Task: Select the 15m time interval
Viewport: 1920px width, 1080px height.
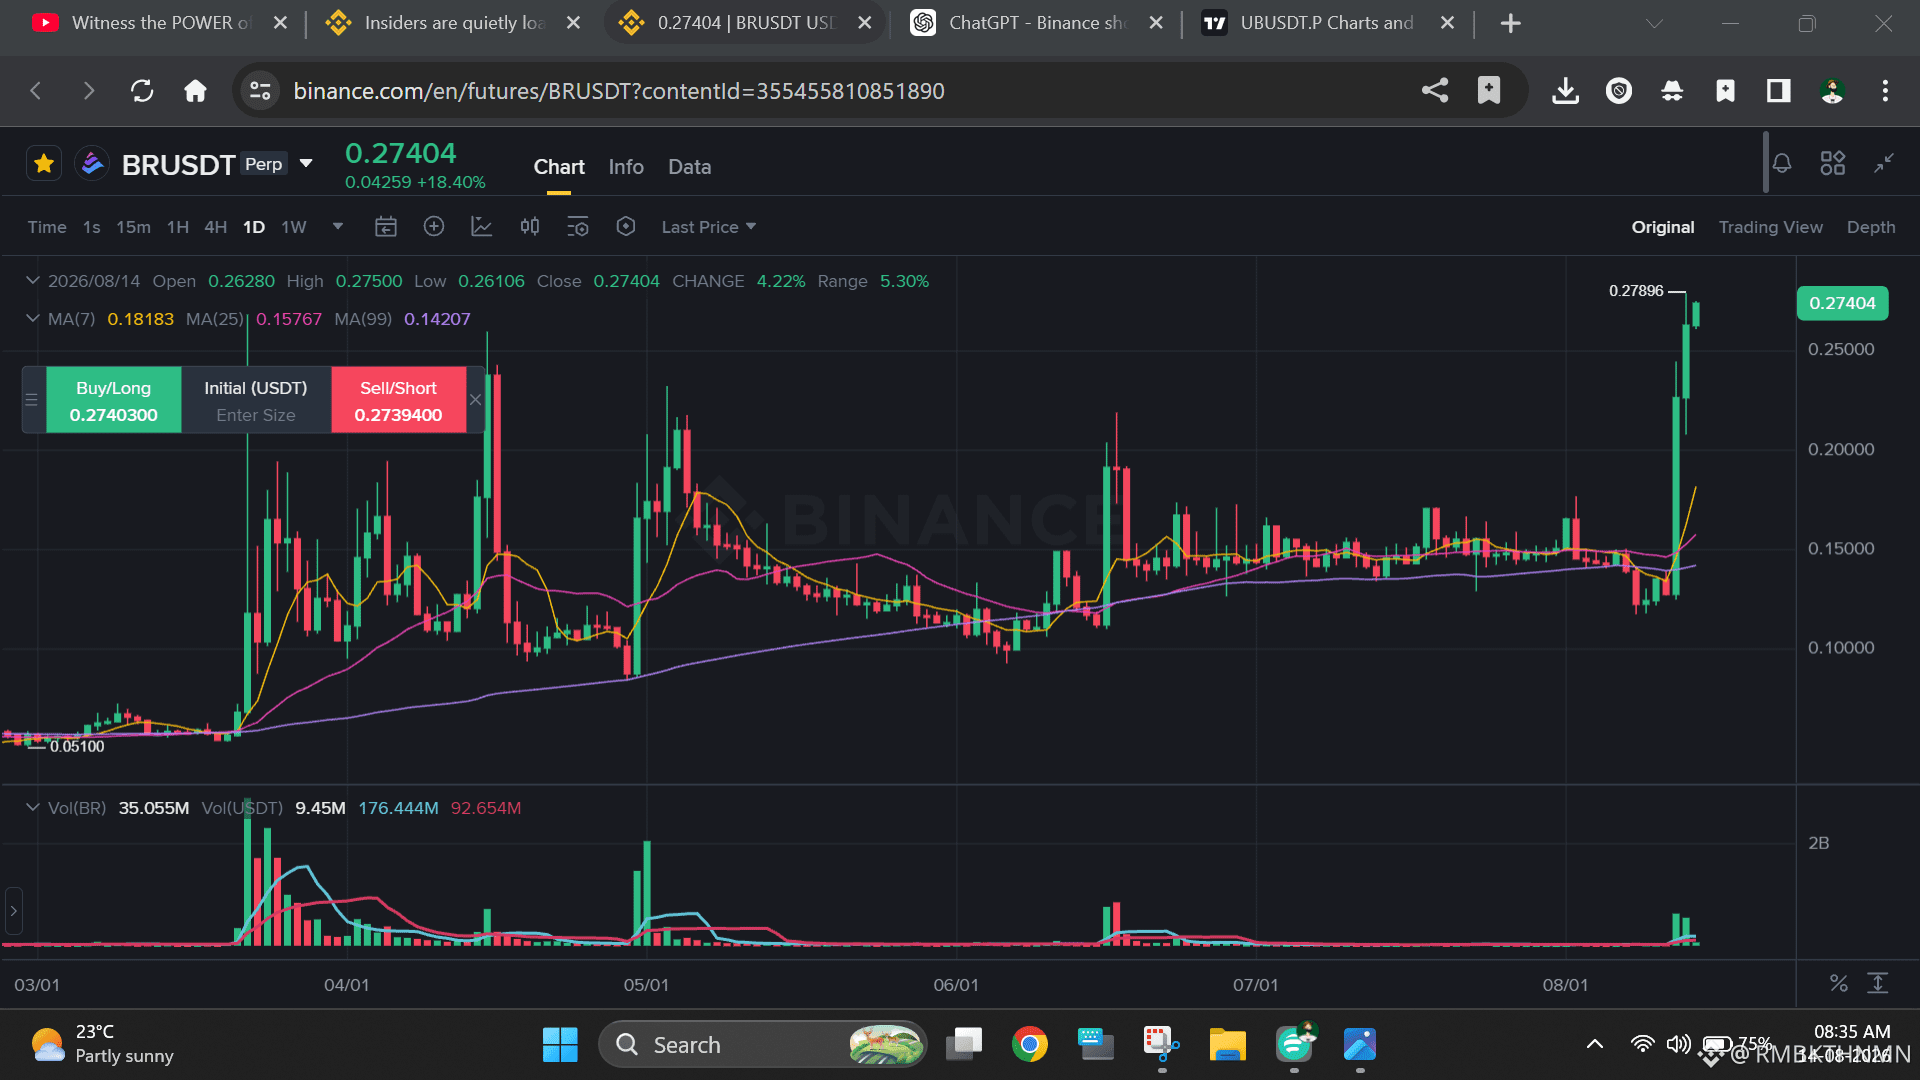Action: click(133, 227)
